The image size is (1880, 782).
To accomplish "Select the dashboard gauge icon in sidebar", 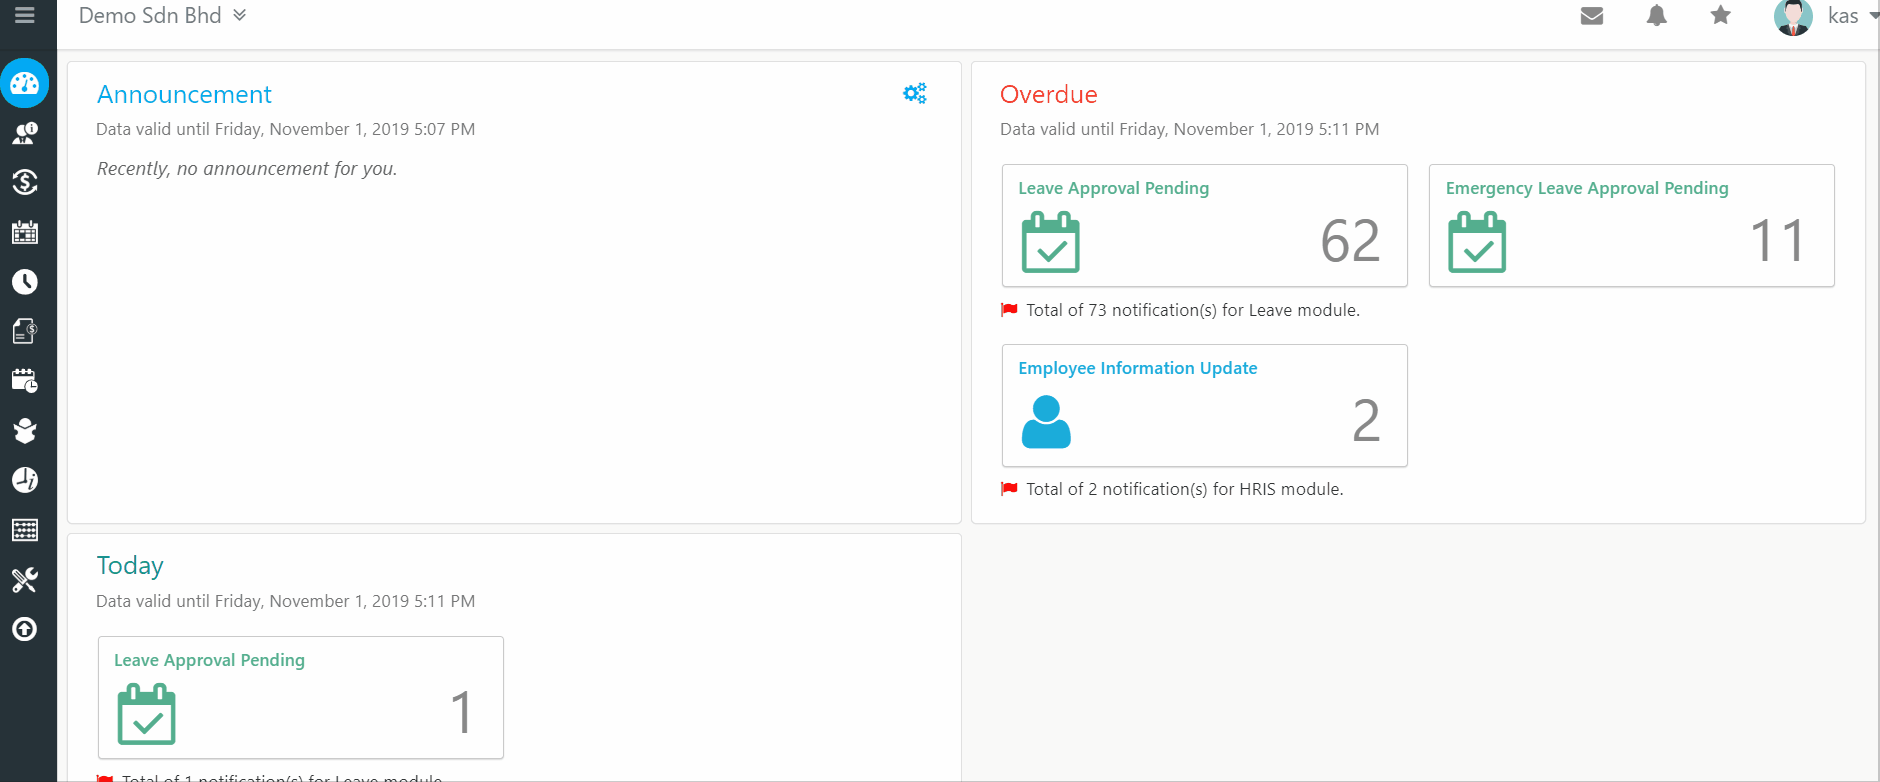I will point(25,84).
